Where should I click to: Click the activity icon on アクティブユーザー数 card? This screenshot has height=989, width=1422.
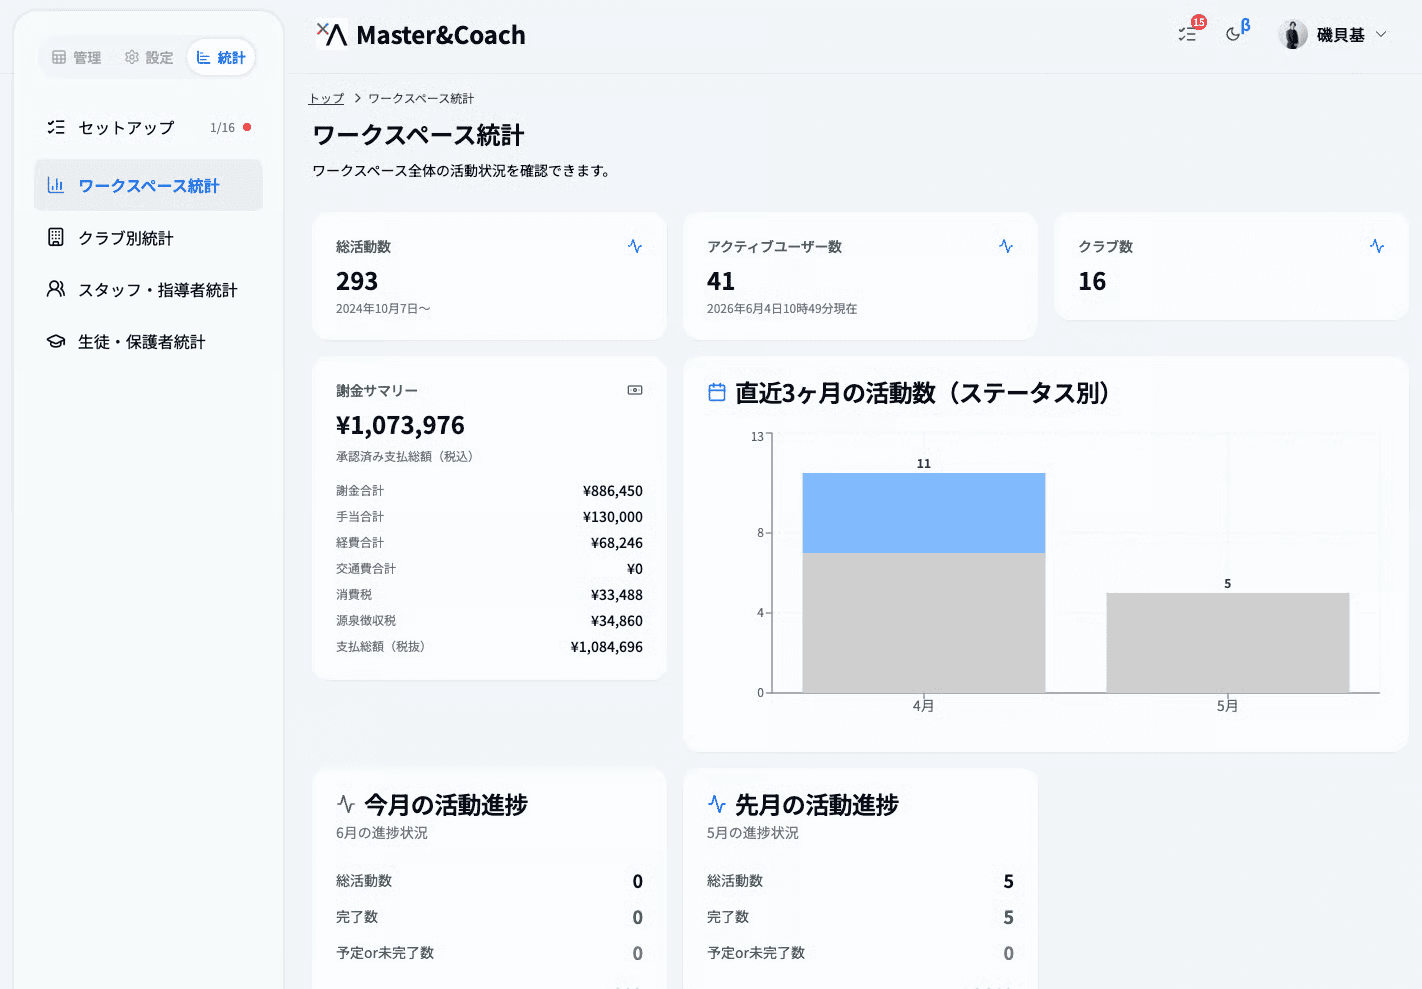click(x=1006, y=246)
